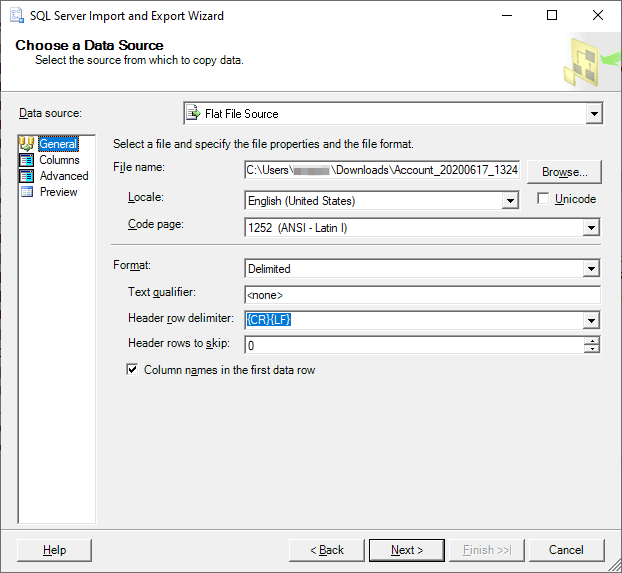The height and width of the screenshot is (573, 622).
Task: Click the English (United States) locale value
Action: [x=301, y=201]
